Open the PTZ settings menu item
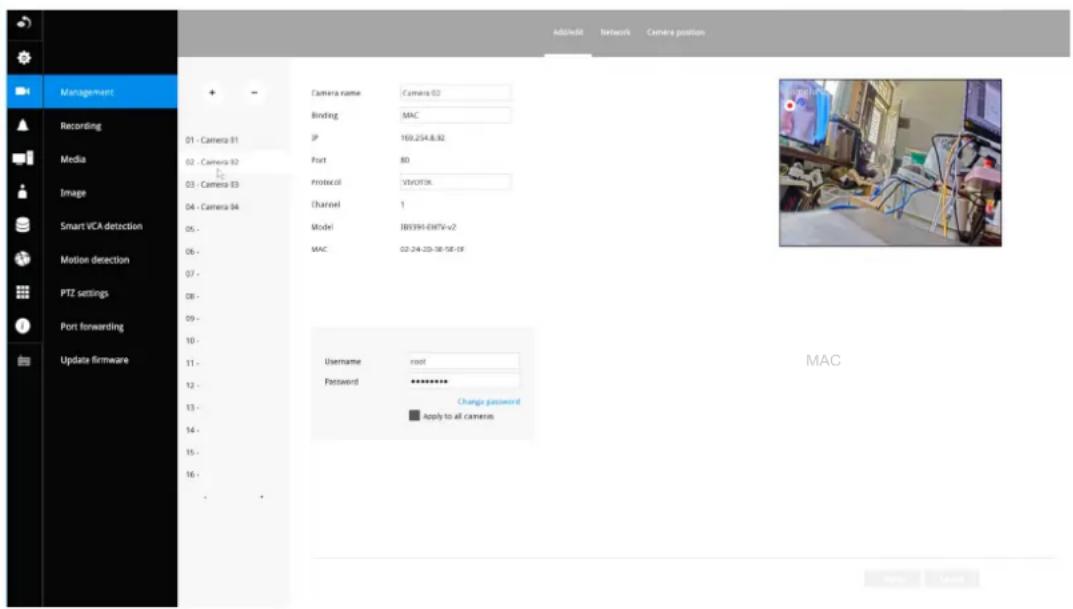 point(110,293)
